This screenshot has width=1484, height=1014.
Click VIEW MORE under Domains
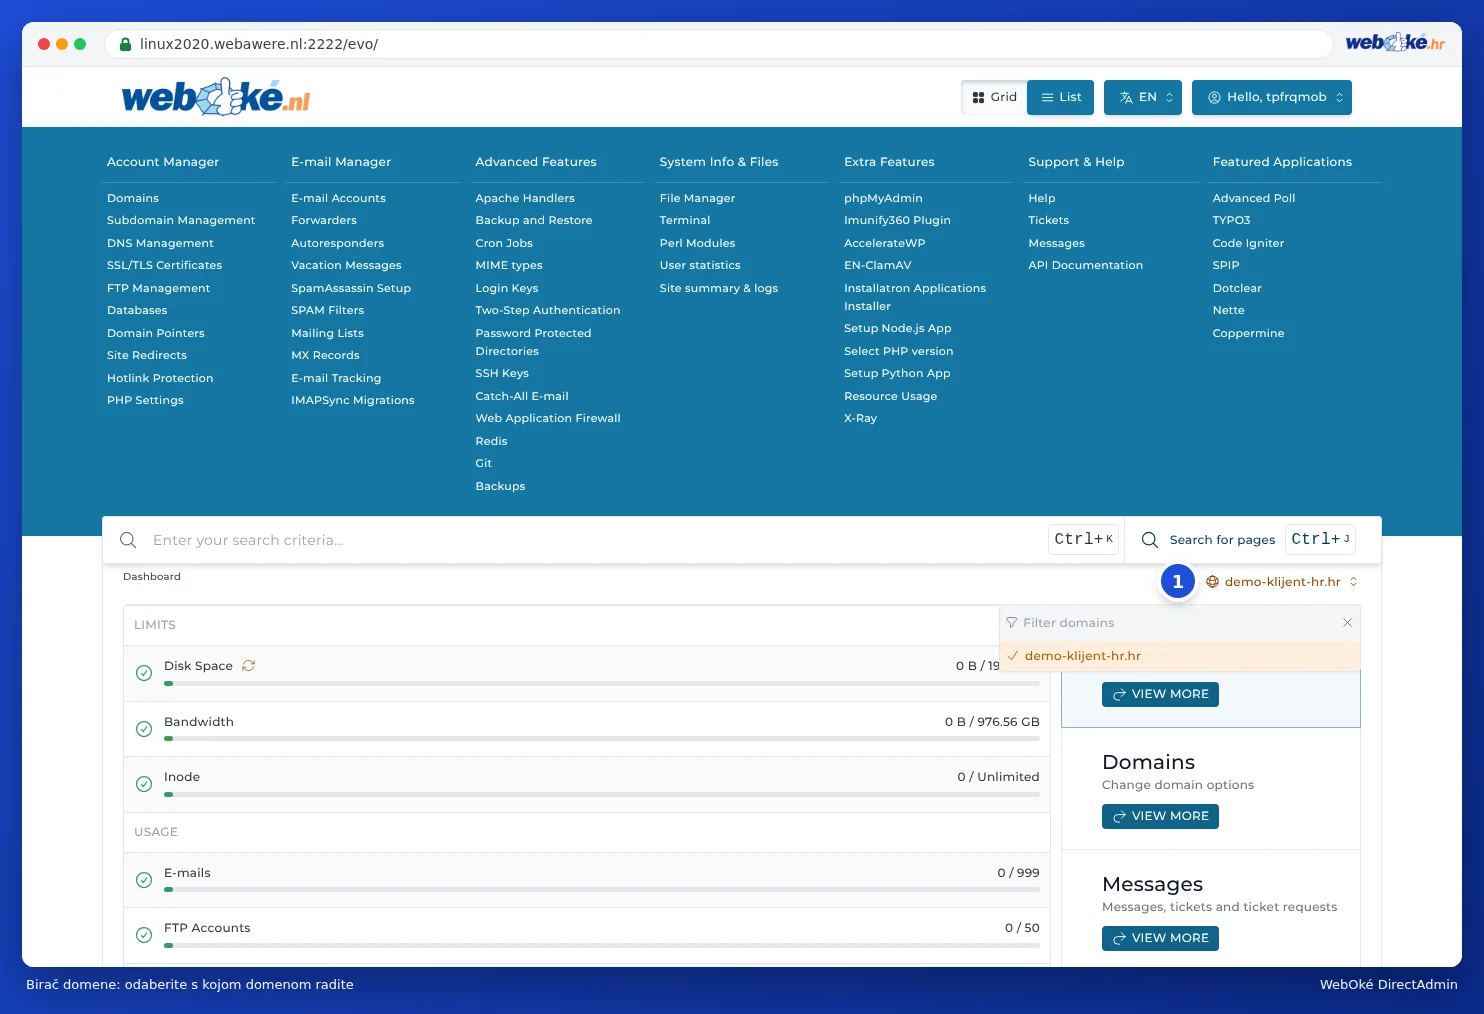[1160, 816]
